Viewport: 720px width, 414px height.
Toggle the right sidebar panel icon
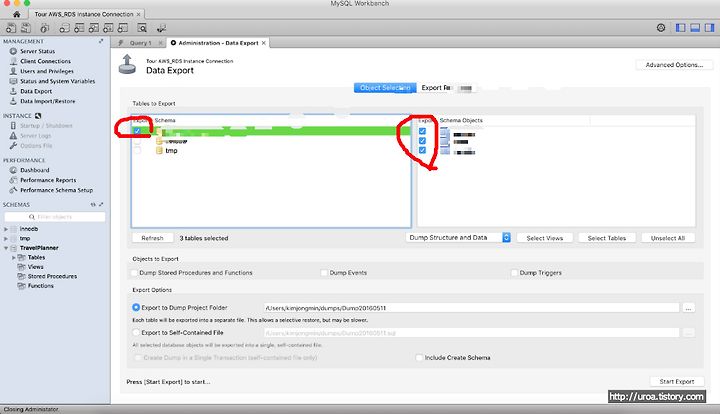click(709, 28)
